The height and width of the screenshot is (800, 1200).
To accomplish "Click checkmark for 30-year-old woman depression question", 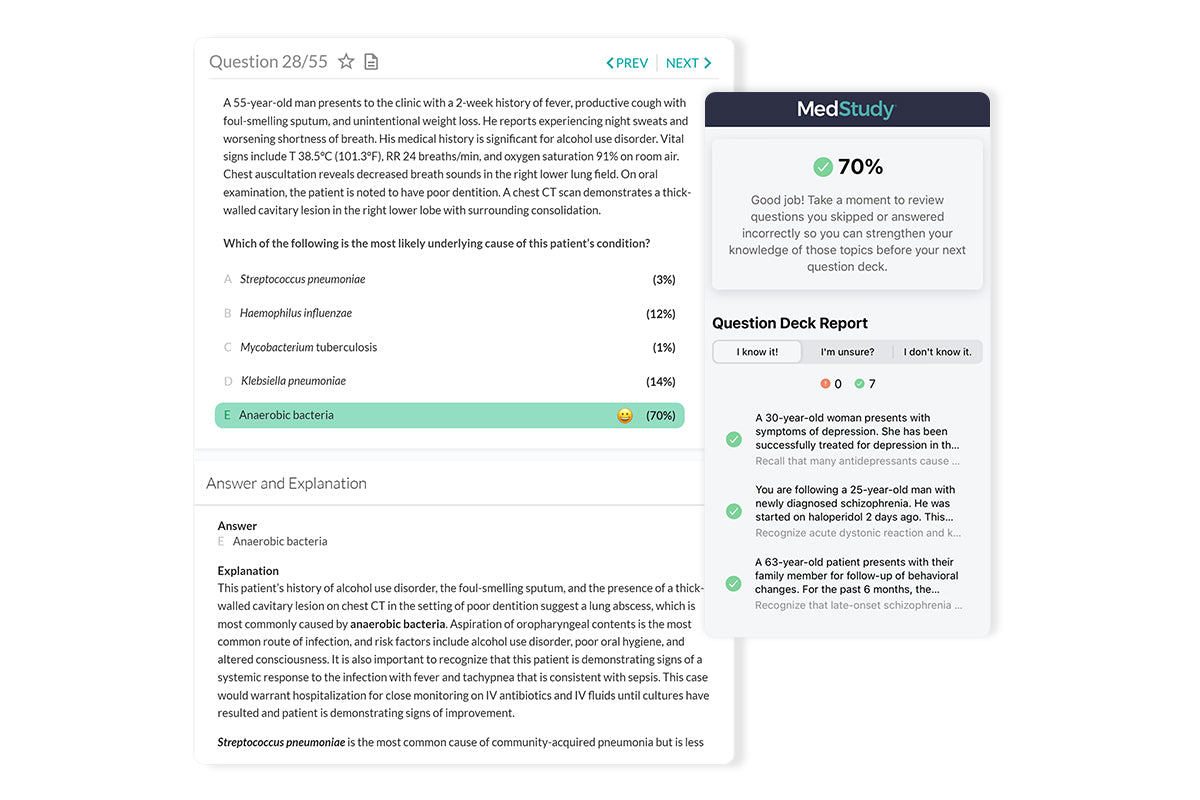I will click(734, 439).
